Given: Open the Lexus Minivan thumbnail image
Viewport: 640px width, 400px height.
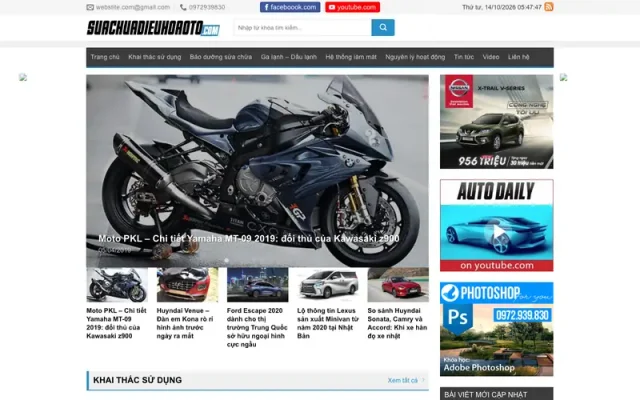Looking at the screenshot, I should (328, 285).
